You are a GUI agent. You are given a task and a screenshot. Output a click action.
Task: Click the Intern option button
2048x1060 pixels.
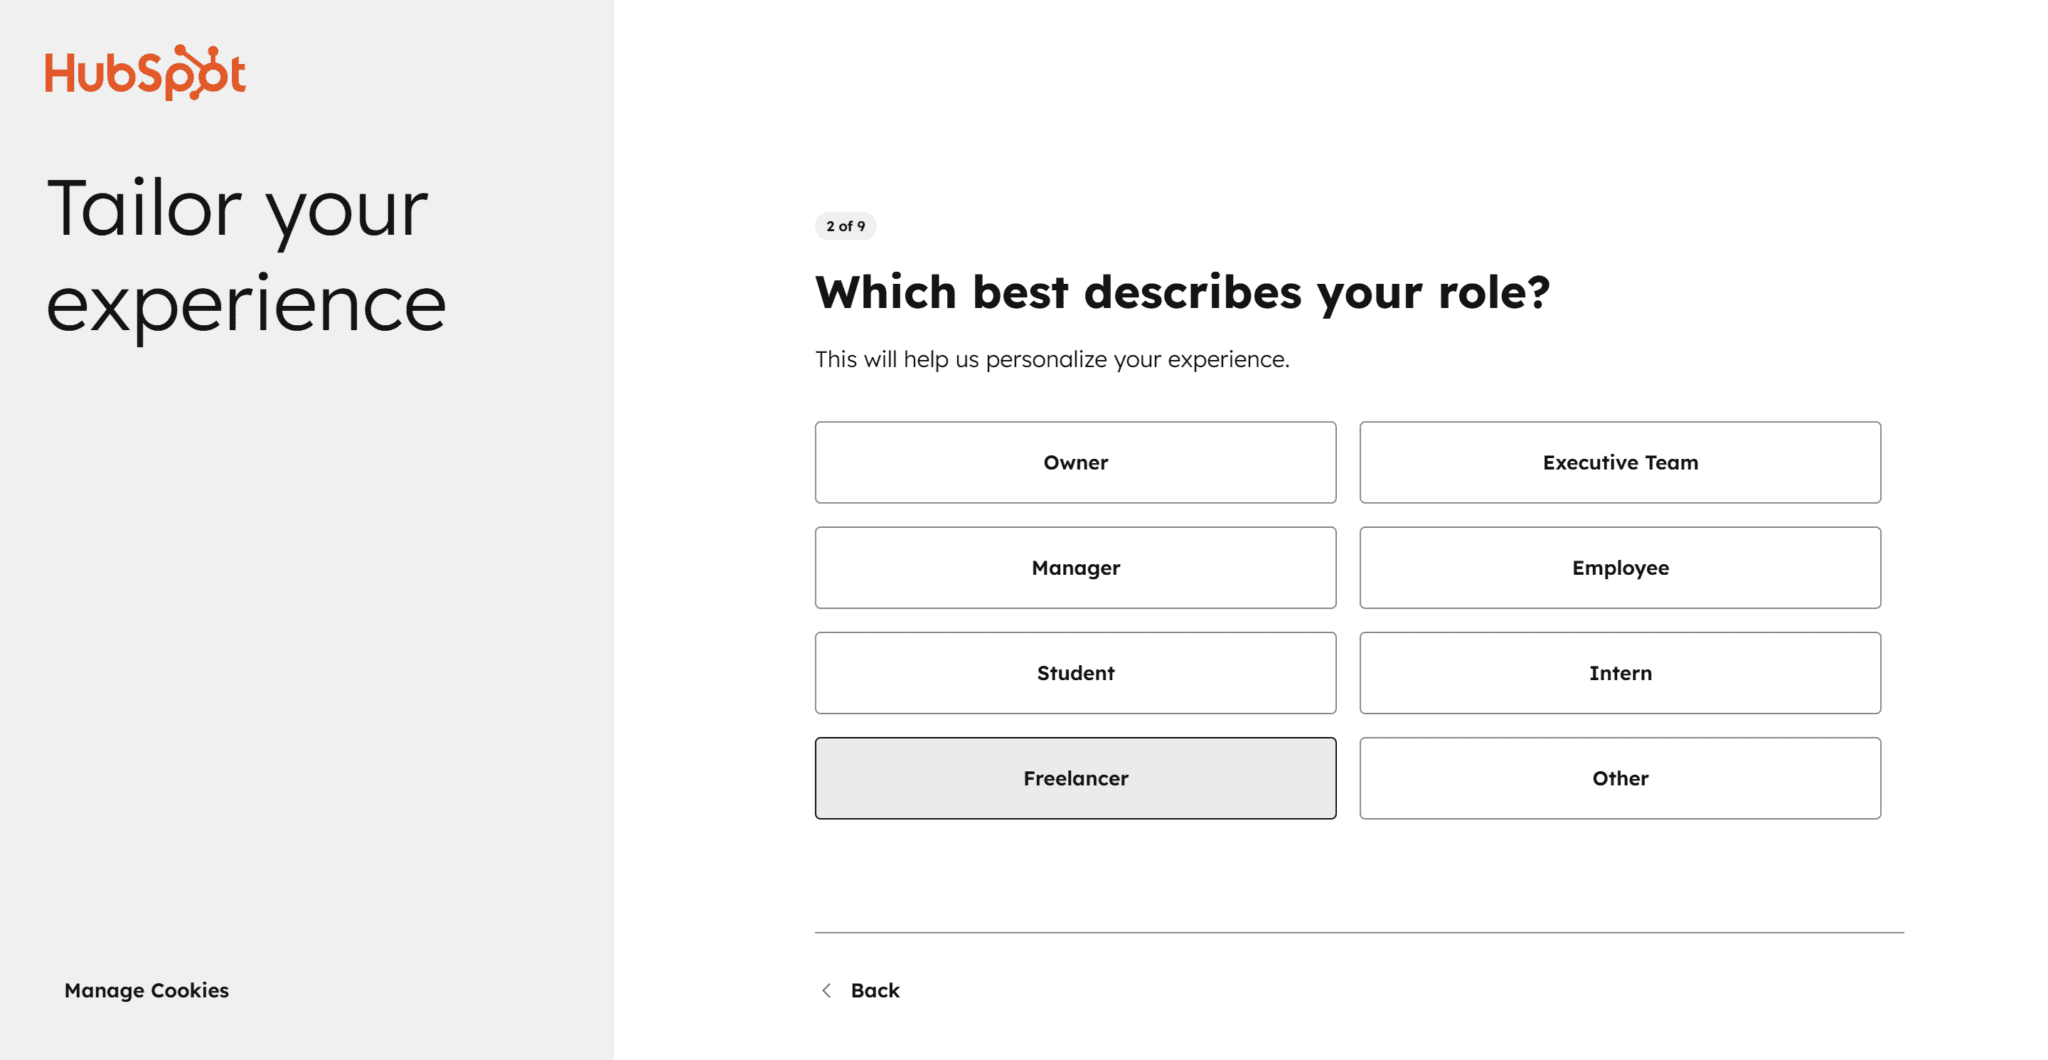[1620, 673]
